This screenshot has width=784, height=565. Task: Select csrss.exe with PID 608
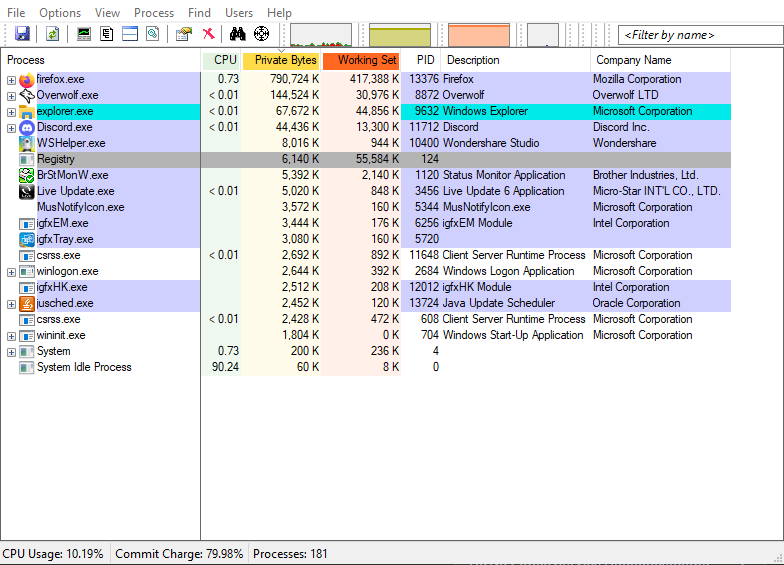click(366, 319)
